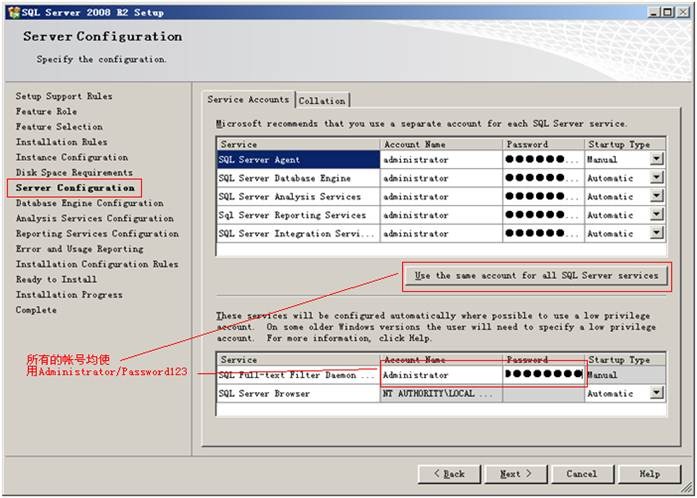Open Startup Type dropdown for SQL Server Agent
The image size is (697, 498).
point(657,159)
